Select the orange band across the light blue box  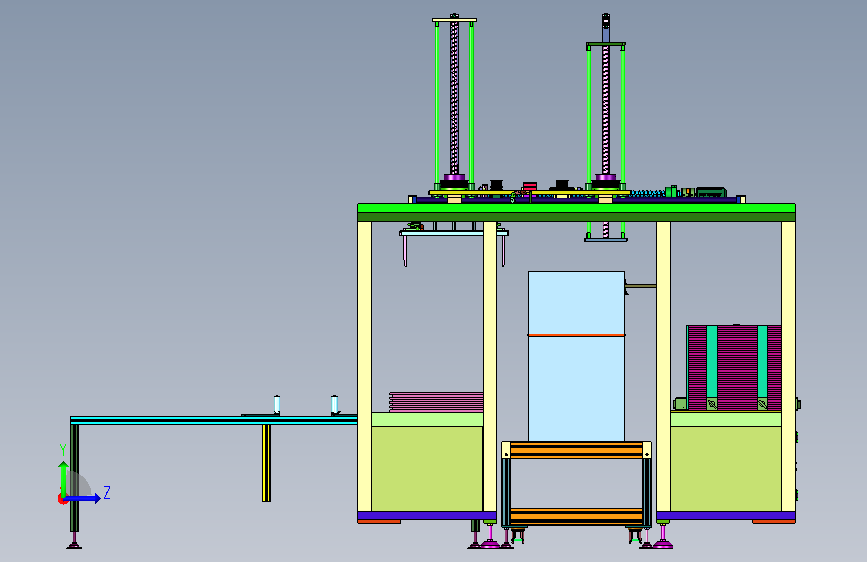(x=576, y=335)
